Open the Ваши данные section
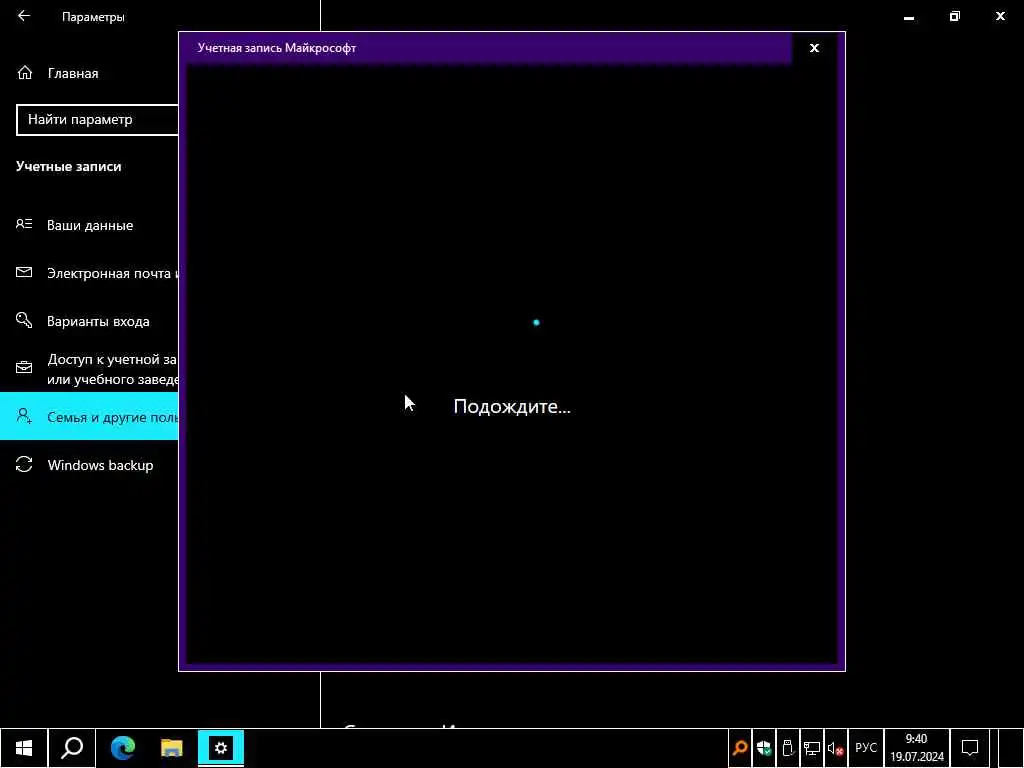Screen dimensions: 1024x768 (x=89, y=225)
